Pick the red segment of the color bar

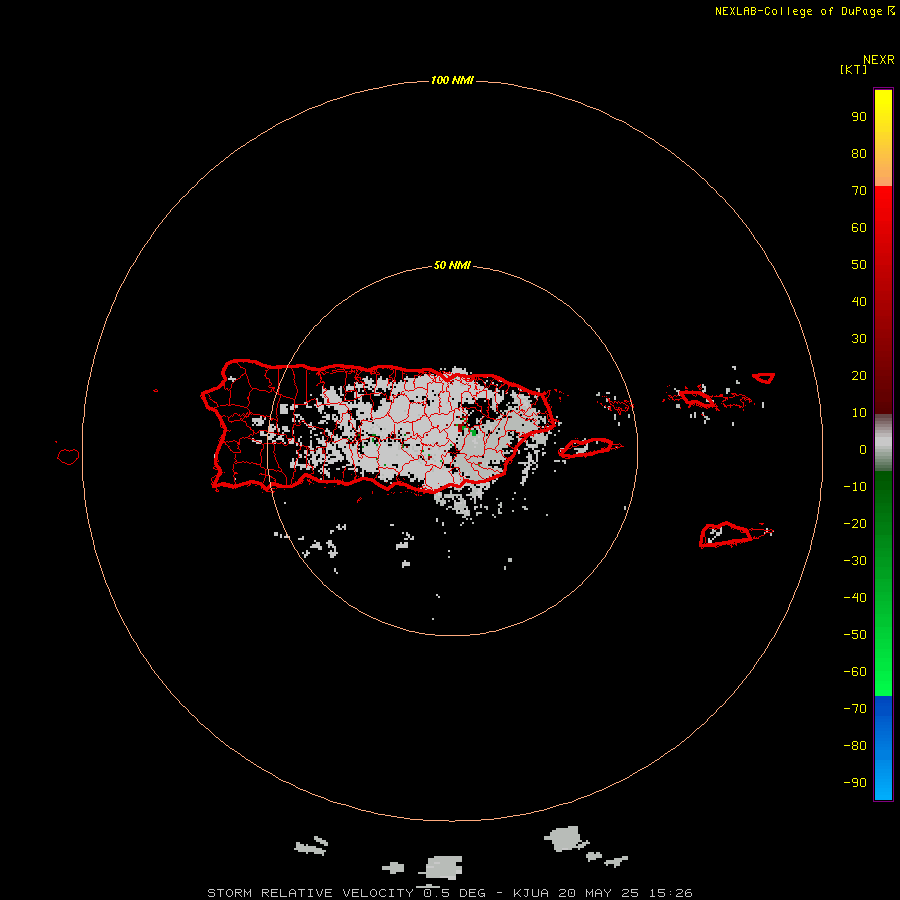coord(883,300)
